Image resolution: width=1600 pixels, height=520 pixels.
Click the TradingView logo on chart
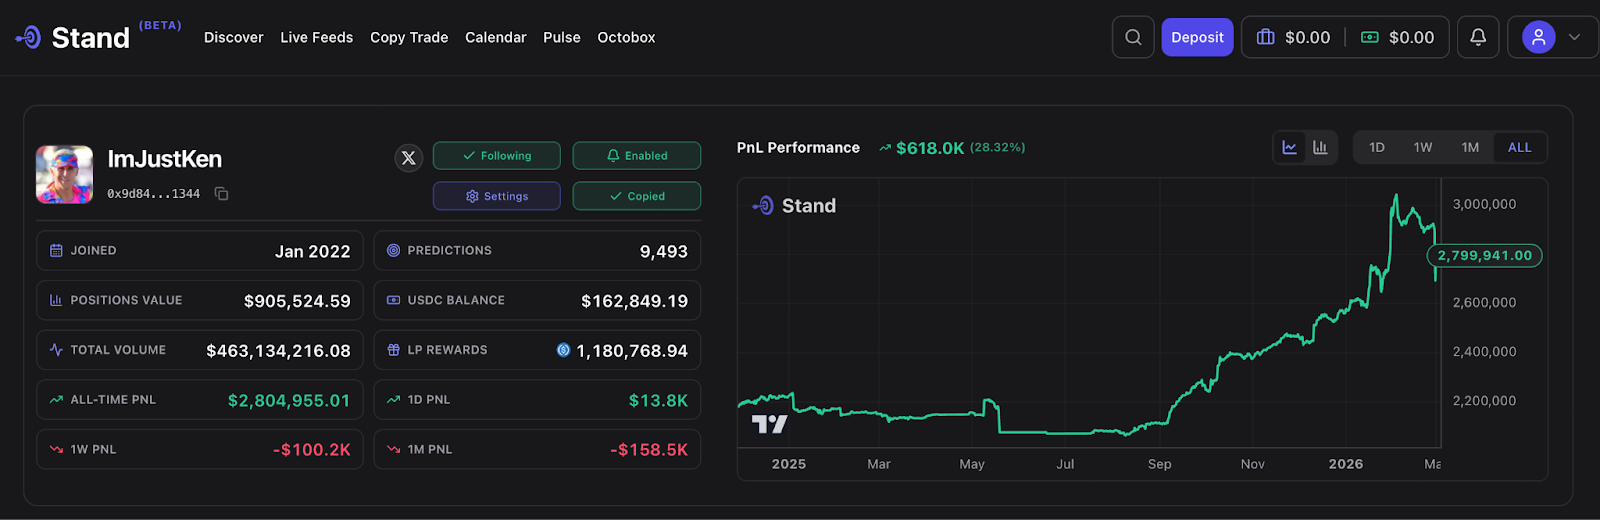point(769,424)
